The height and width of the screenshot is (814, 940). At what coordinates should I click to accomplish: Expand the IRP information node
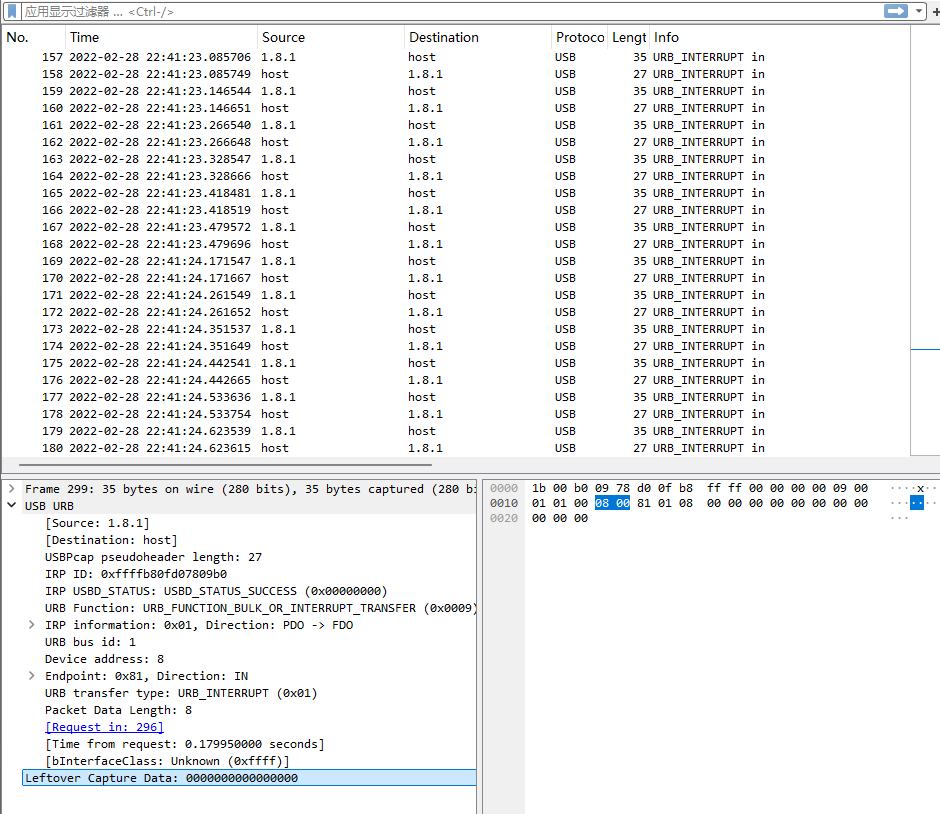[32, 625]
